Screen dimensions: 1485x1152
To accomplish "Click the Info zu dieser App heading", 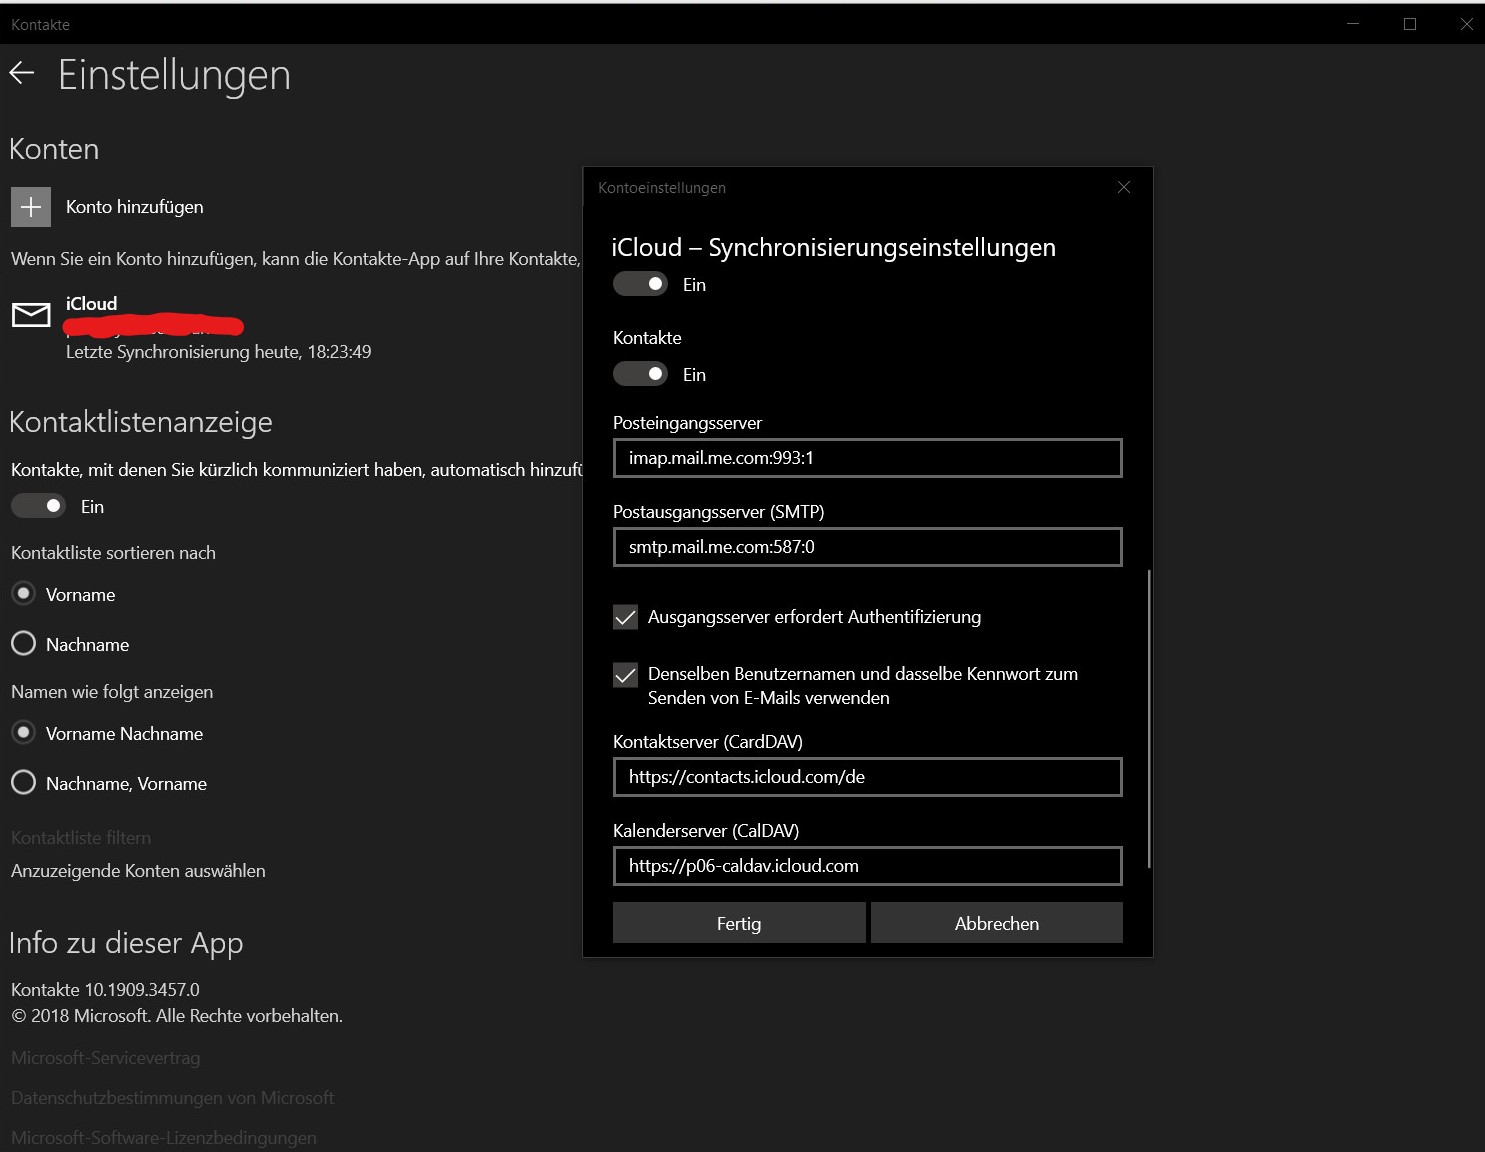I will coord(126,943).
